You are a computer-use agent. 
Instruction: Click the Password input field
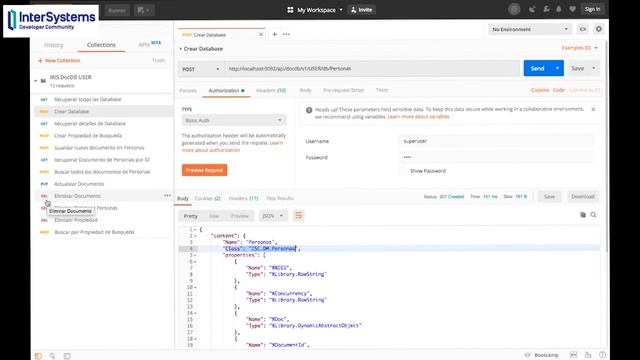(497, 157)
